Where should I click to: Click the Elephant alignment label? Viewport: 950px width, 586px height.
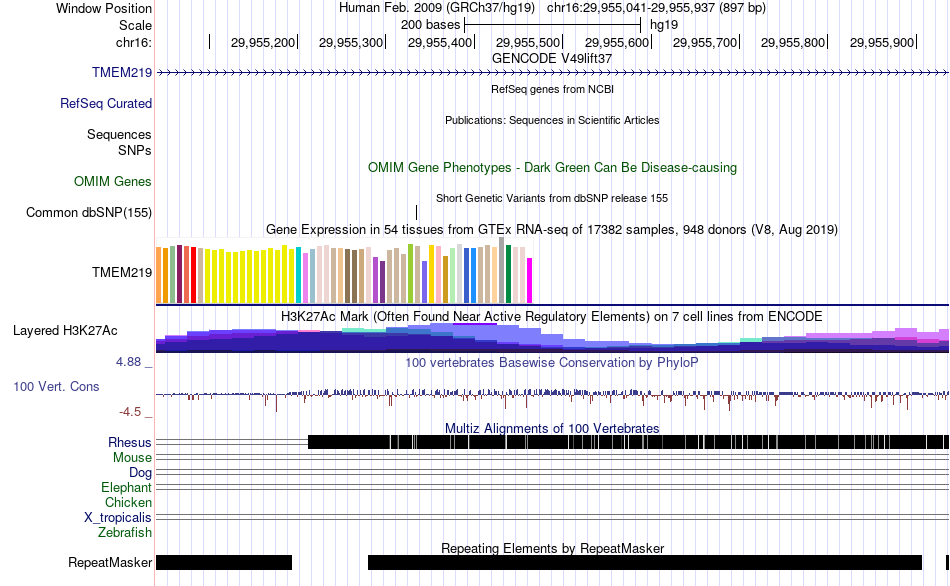[x=127, y=488]
